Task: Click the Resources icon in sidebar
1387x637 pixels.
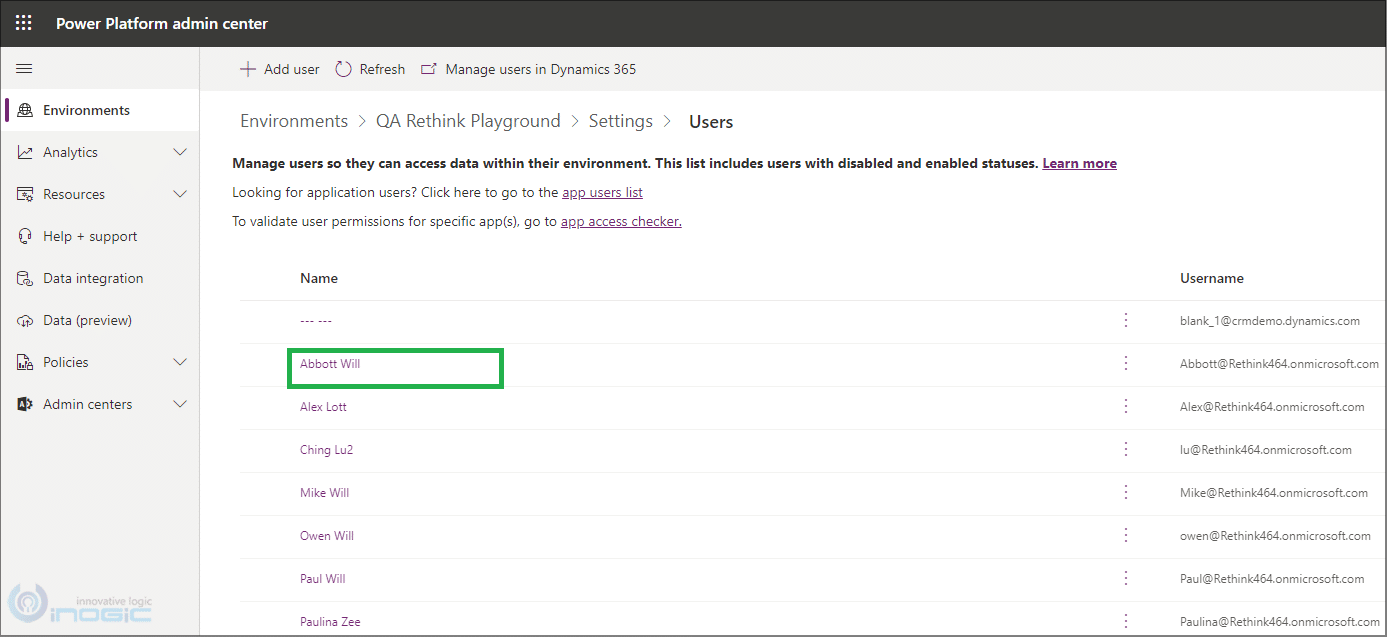Action: [x=25, y=195]
